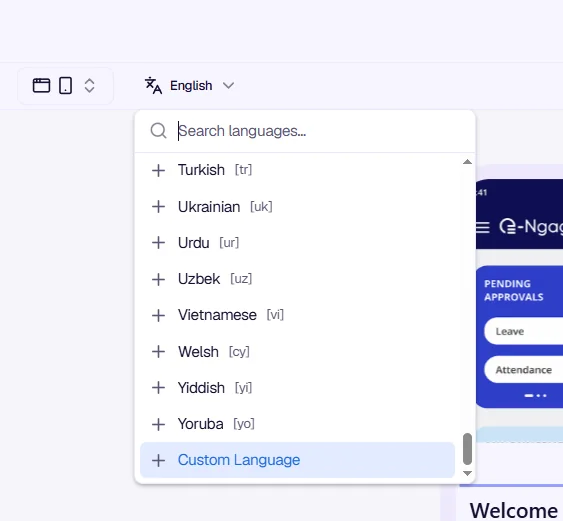Viewport: 563px width, 521px height.
Task: Click the carousel page indicator dots
Action: pos(535,396)
